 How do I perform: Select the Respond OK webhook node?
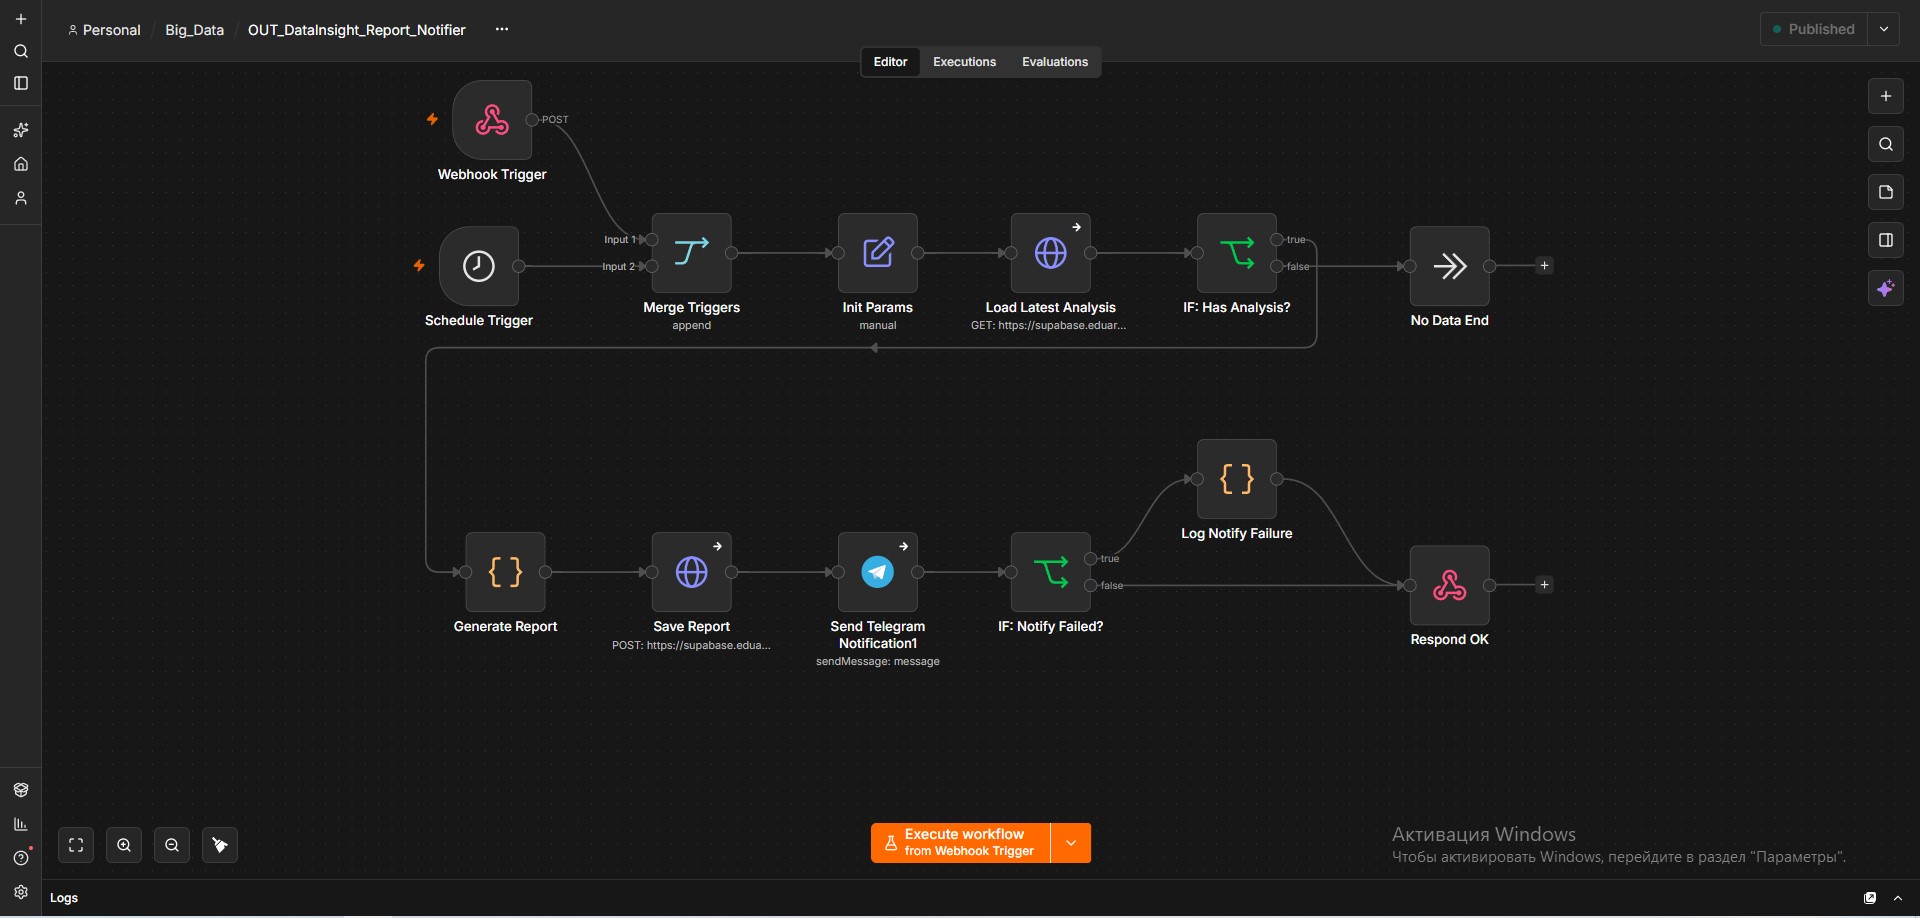[x=1450, y=585]
